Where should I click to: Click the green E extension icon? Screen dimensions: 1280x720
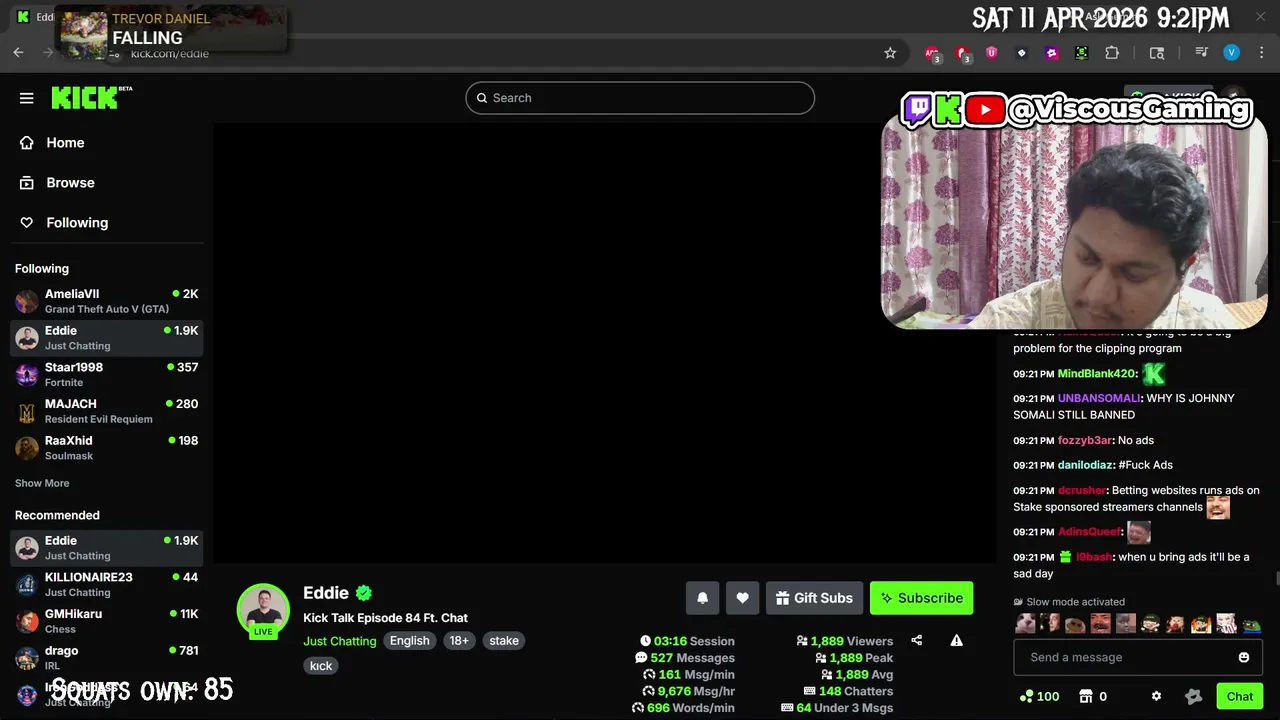pyautogui.click(x=1082, y=53)
